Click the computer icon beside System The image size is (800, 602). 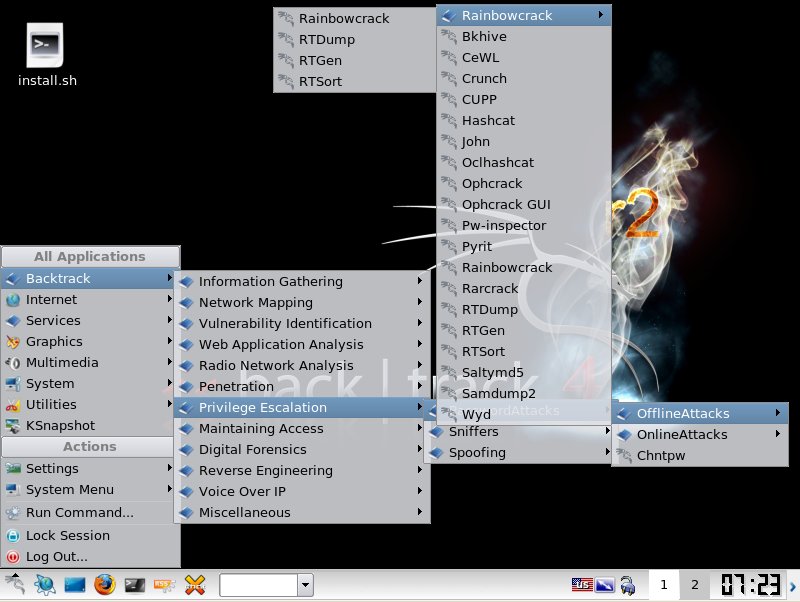[x=13, y=384]
